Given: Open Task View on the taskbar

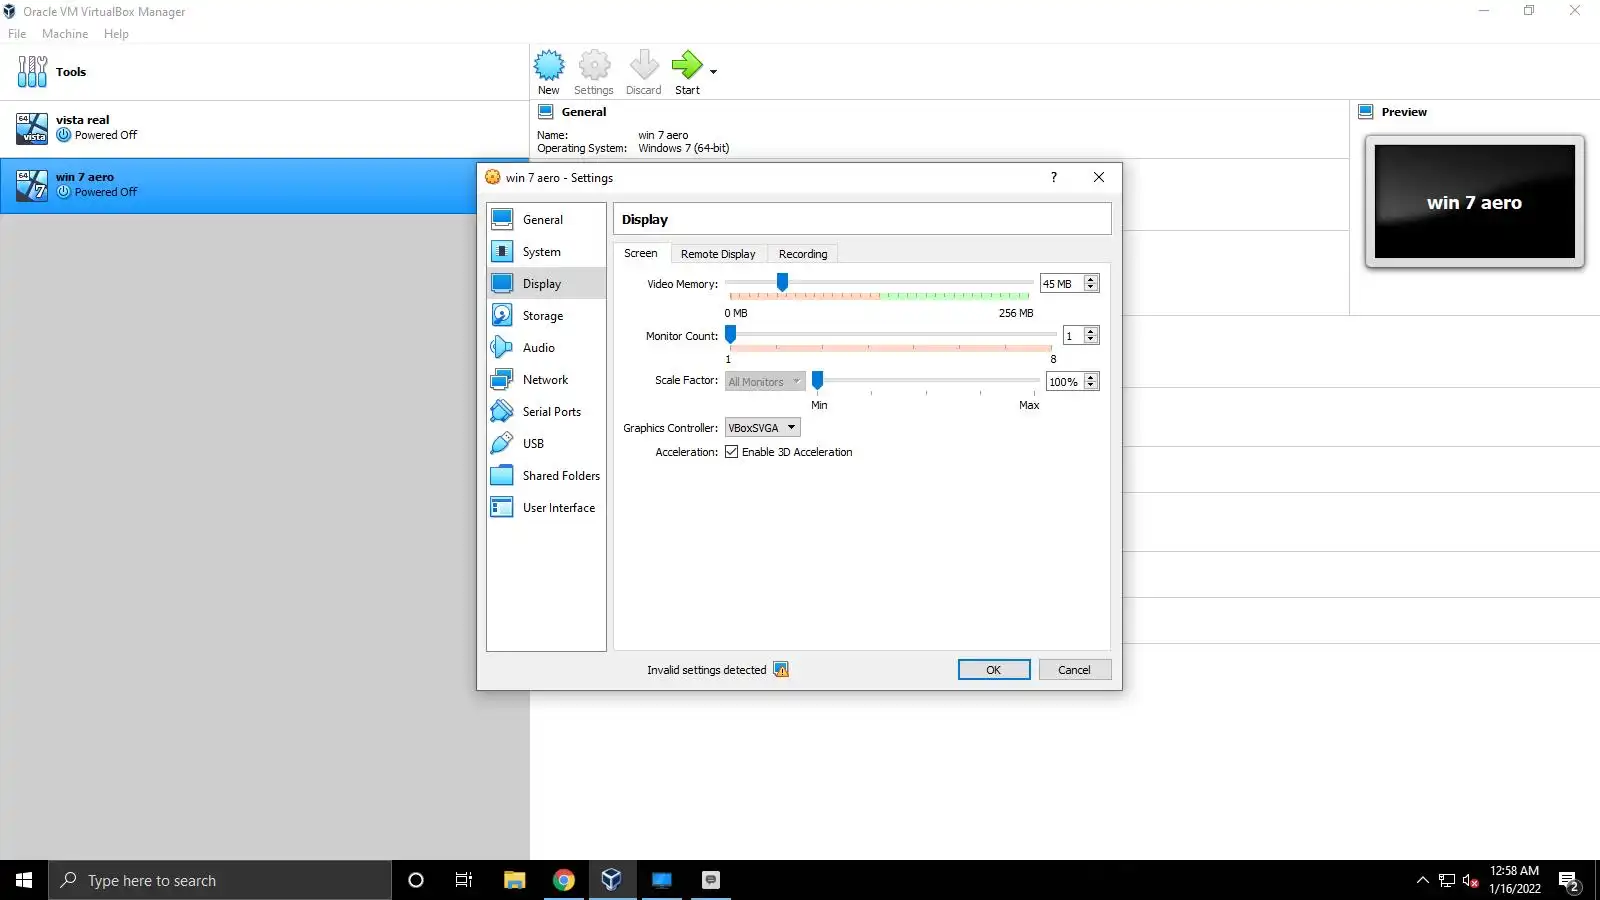Looking at the screenshot, I should click(464, 880).
